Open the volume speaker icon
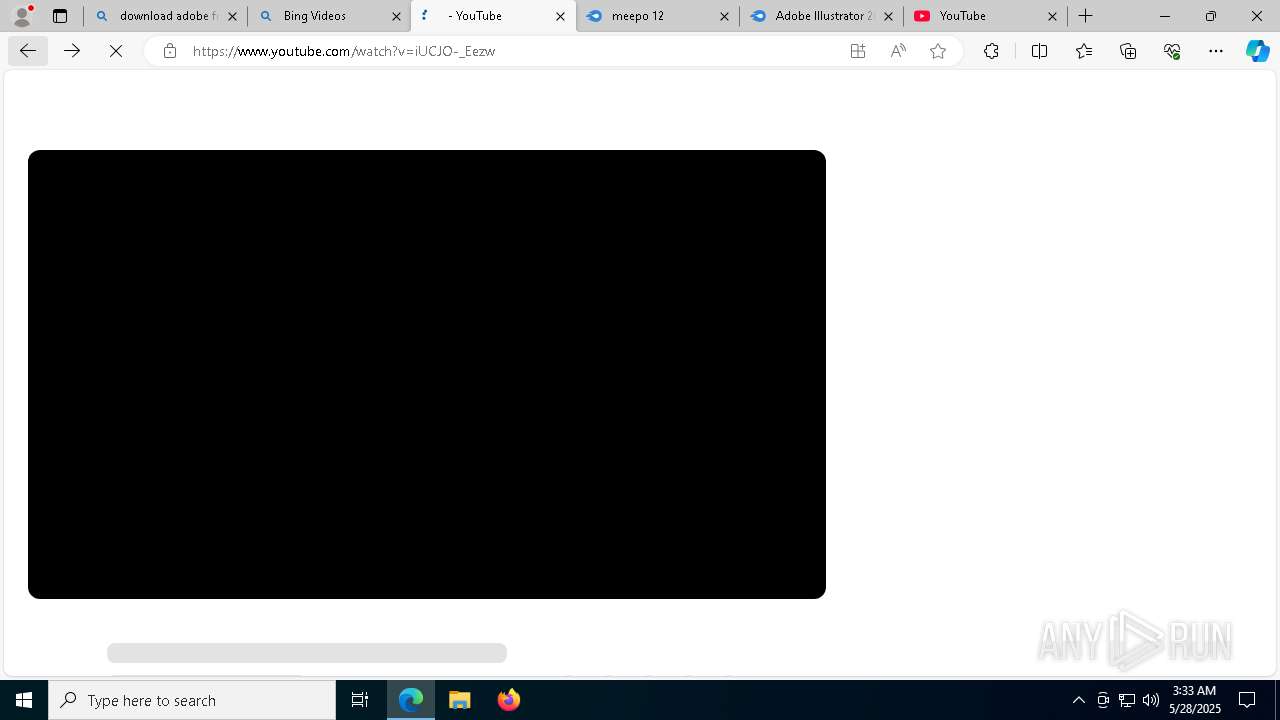 pos(1151,700)
